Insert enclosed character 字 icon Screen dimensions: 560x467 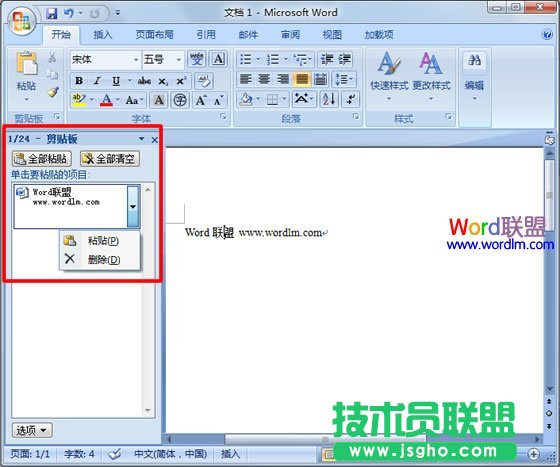[180, 100]
